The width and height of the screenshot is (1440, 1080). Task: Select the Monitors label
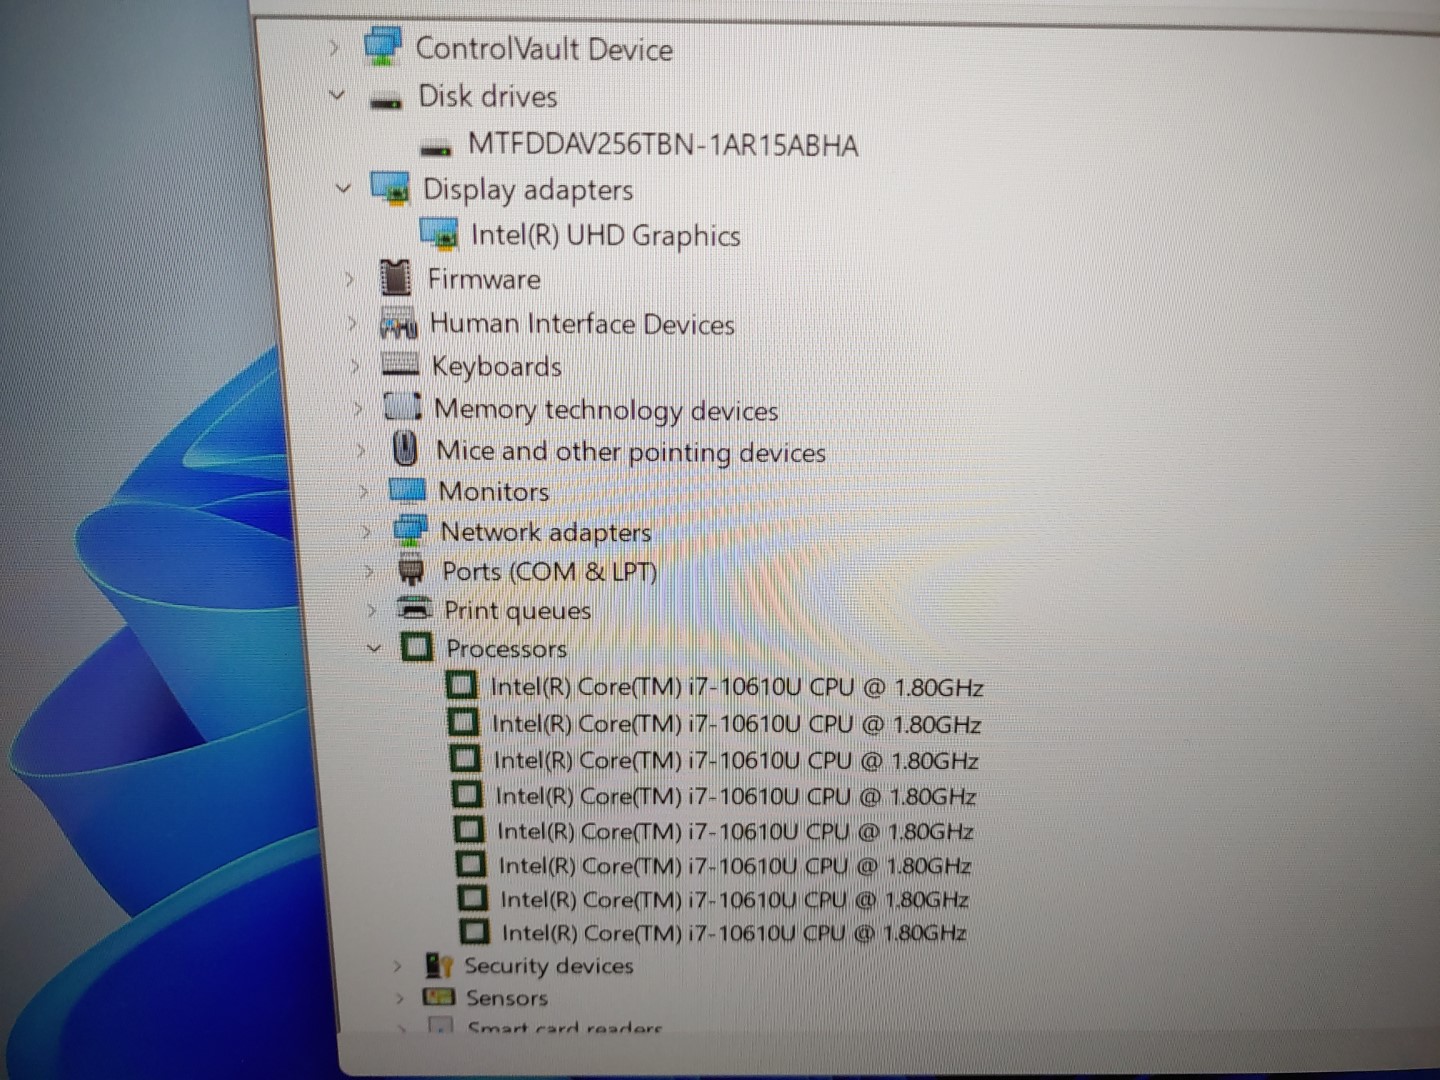494,492
